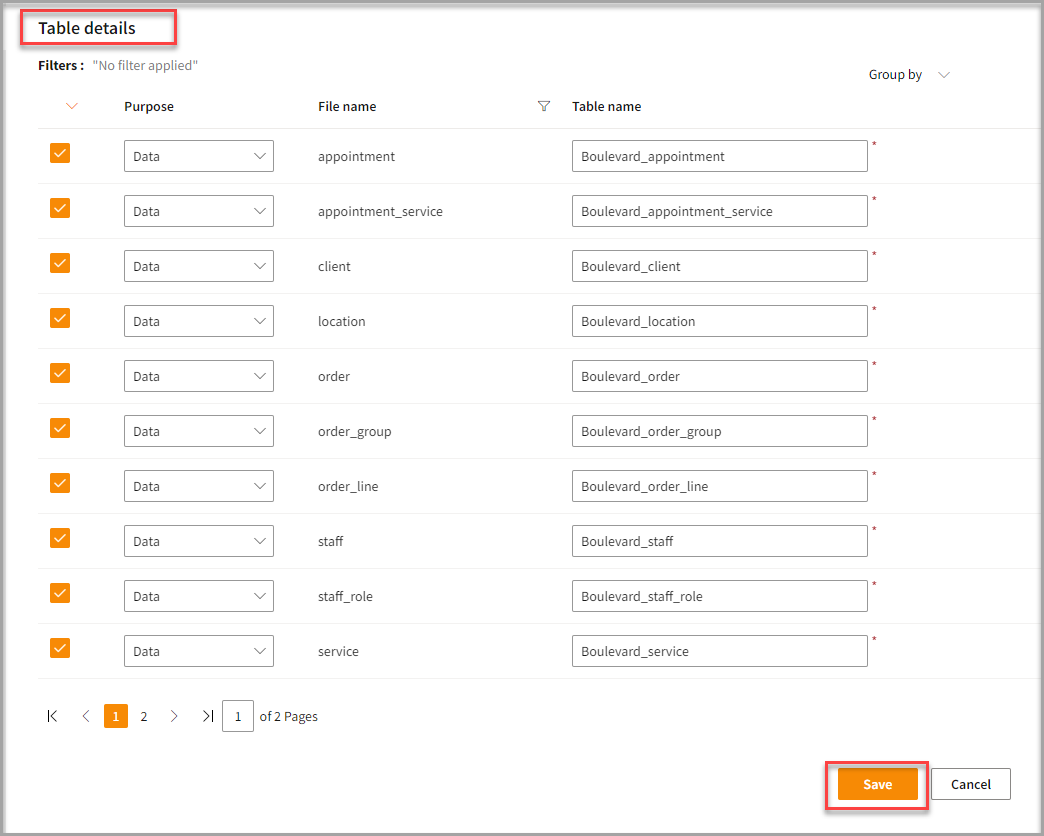This screenshot has width=1044, height=836.
Task: Click the Cancel button
Action: pyautogui.click(x=970, y=785)
